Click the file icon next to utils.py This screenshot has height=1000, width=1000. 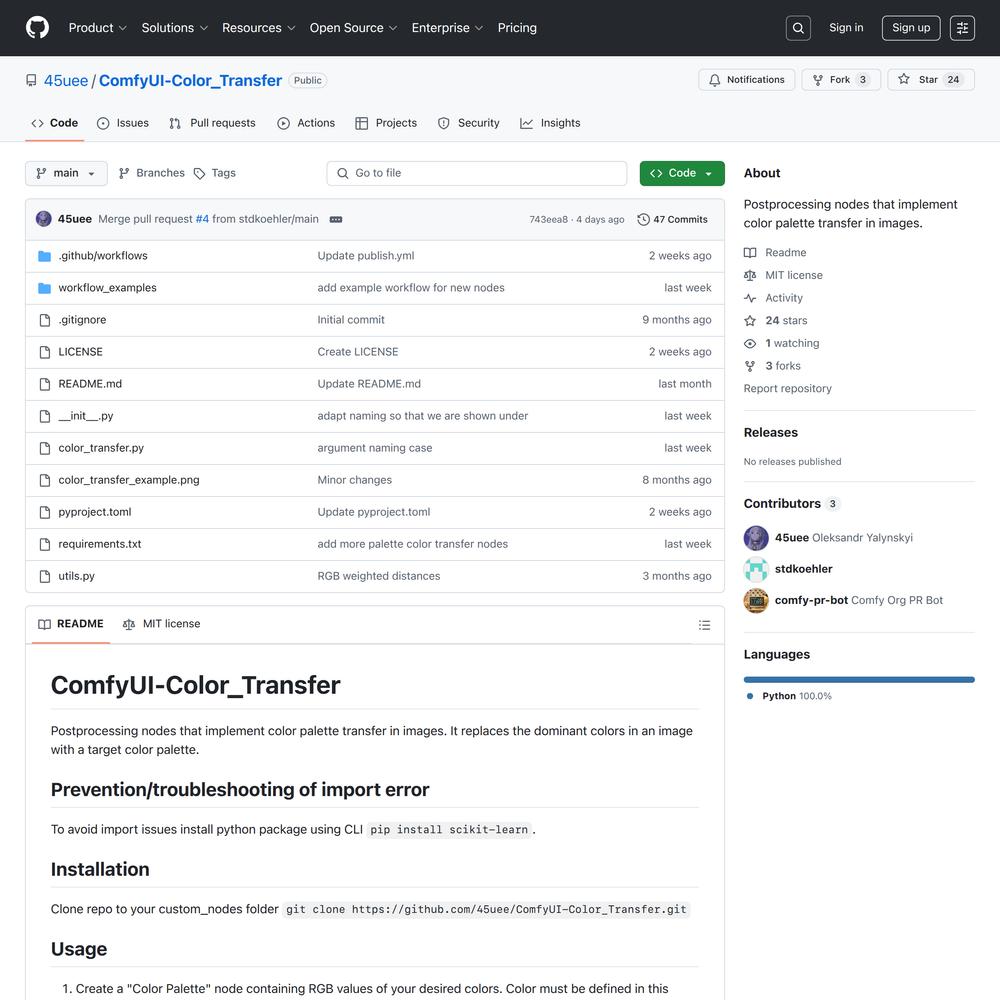pos(45,577)
